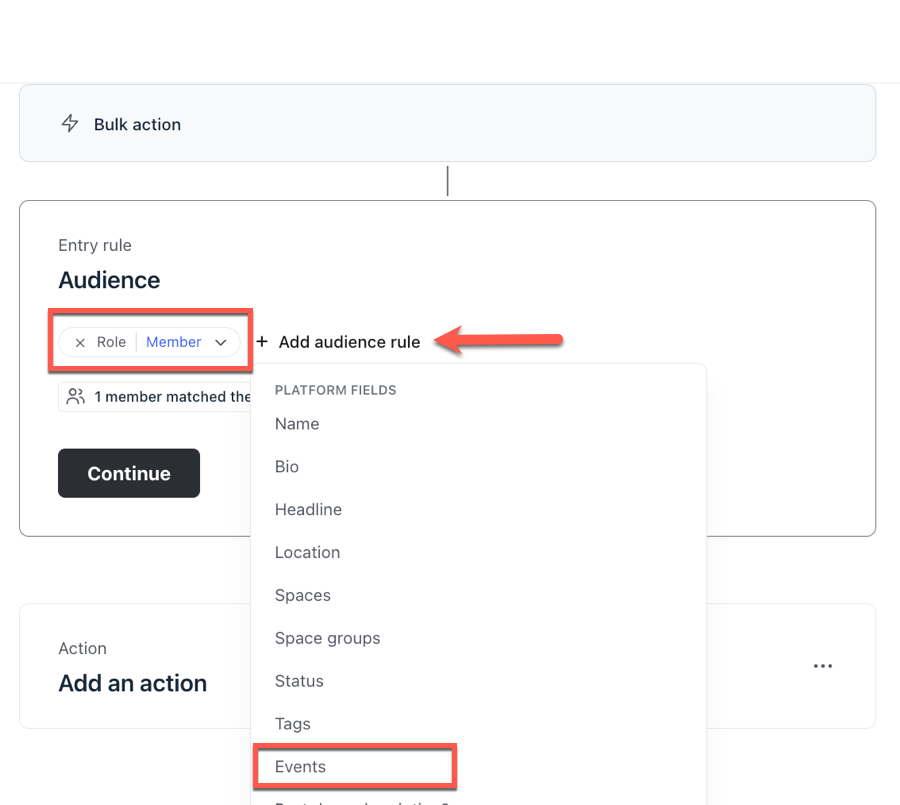Viewport: 900px width, 805px height.
Task: Open the Member value dropdown
Action: pos(174,342)
